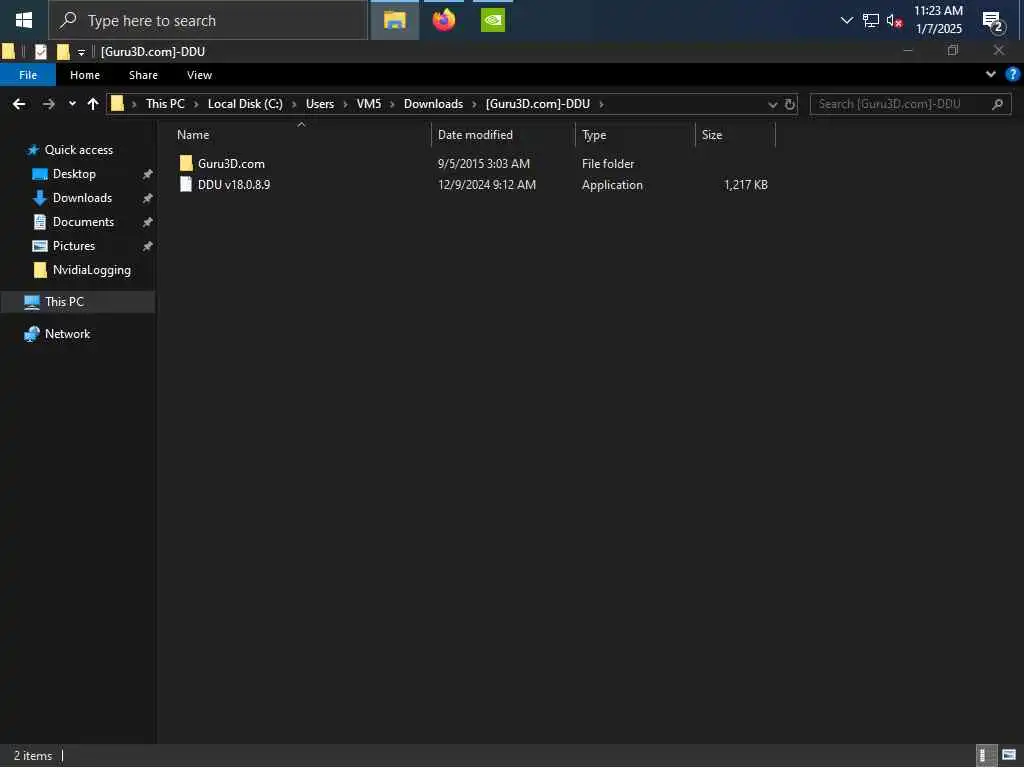The image size is (1024, 768).
Task: Click the 12/9/2024 9:12 AM date cell
Action: (x=487, y=185)
